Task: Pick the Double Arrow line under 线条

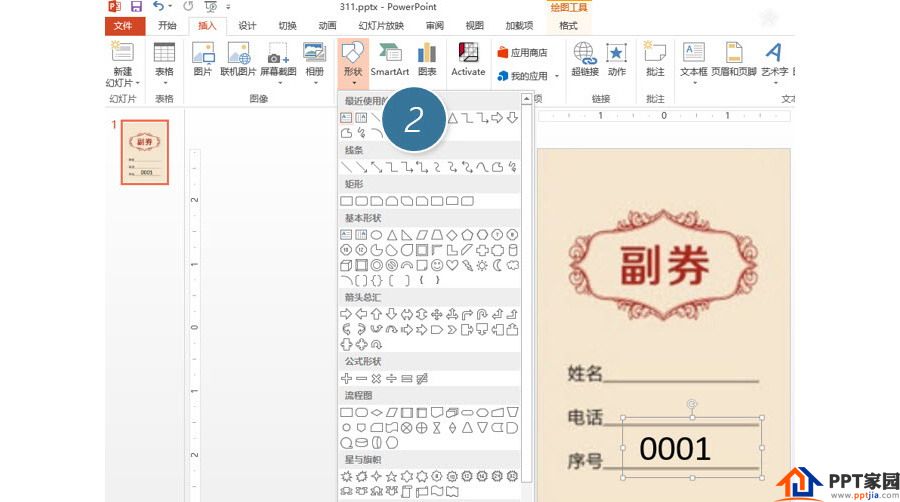Action: (x=377, y=167)
